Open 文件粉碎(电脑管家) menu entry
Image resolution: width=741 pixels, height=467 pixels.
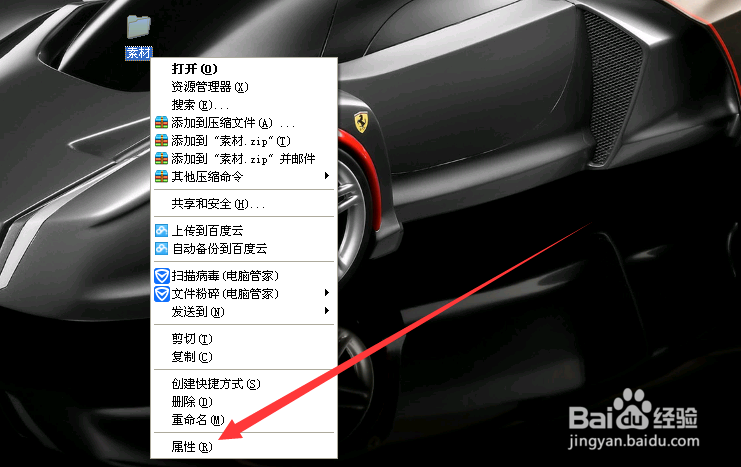point(244,294)
